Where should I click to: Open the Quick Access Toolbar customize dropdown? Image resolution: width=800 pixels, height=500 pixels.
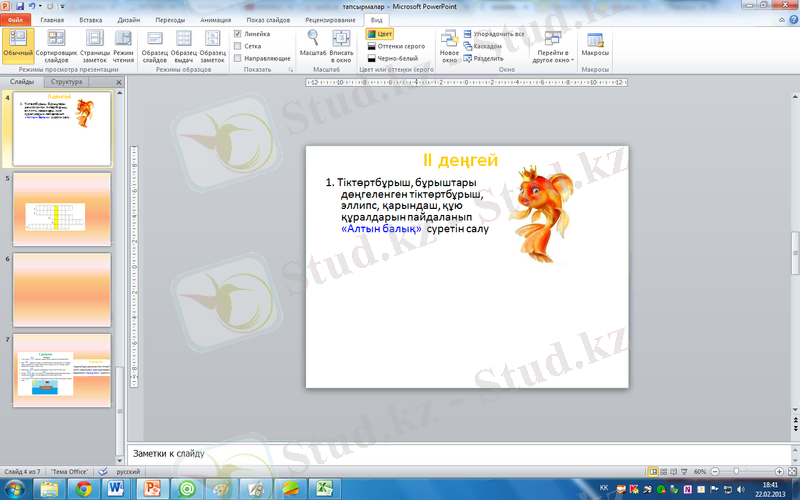[x=61, y=6]
